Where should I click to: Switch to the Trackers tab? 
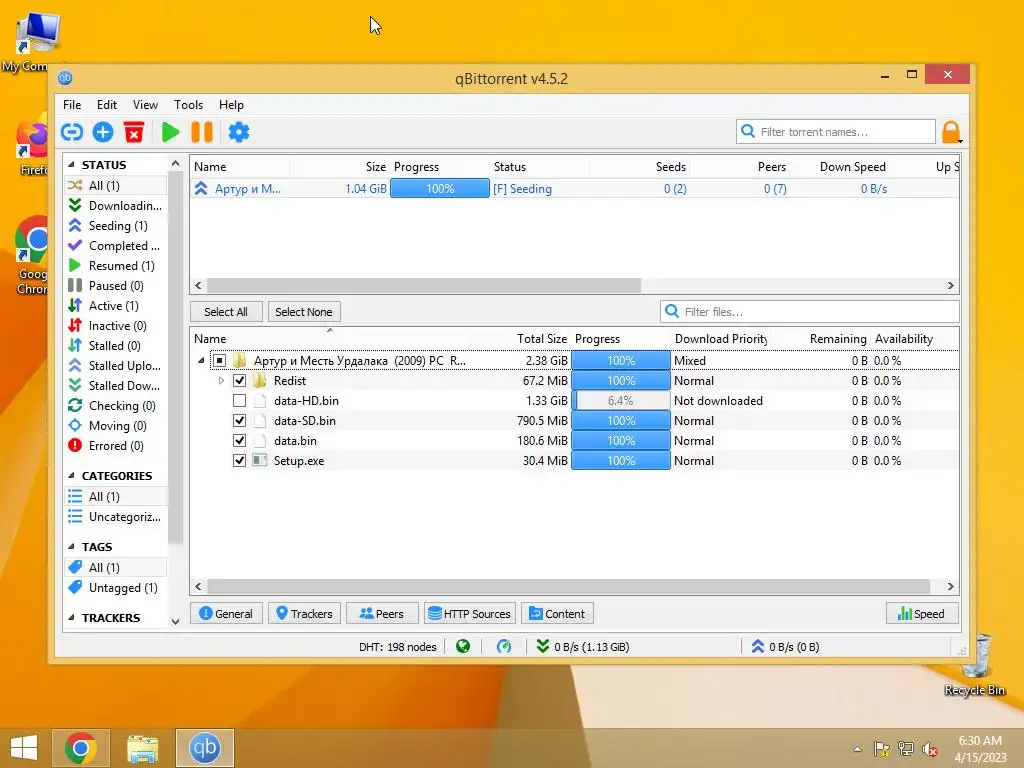coord(304,614)
